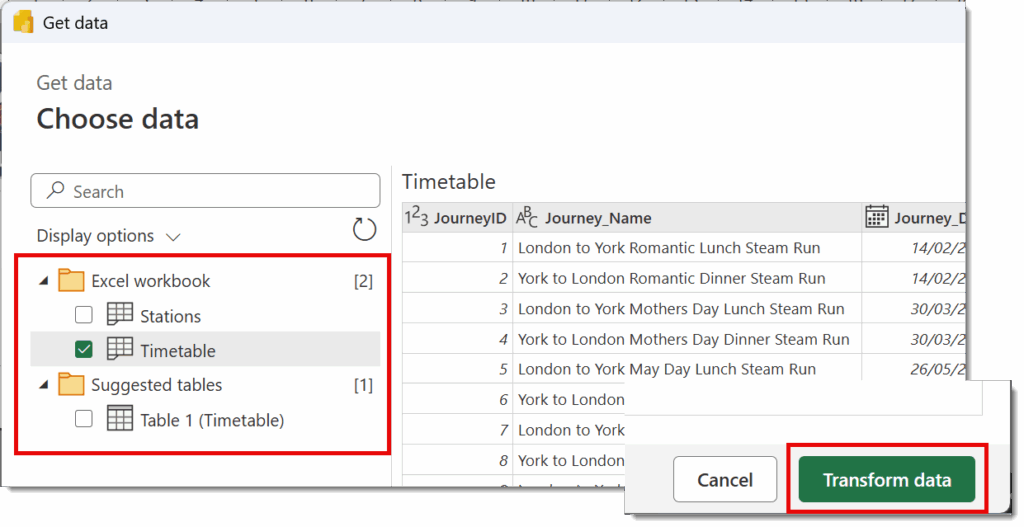
Task: Click the Excel workbook folder icon
Action: (71, 280)
